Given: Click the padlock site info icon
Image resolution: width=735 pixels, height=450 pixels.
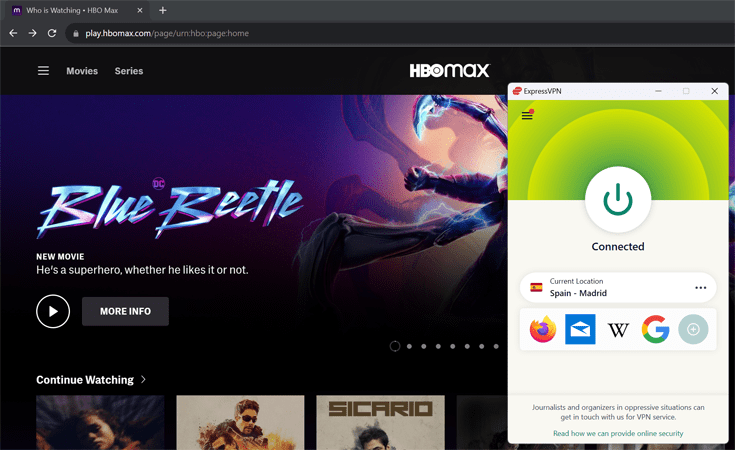Looking at the screenshot, I should pyautogui.click(x=76, y=33).
